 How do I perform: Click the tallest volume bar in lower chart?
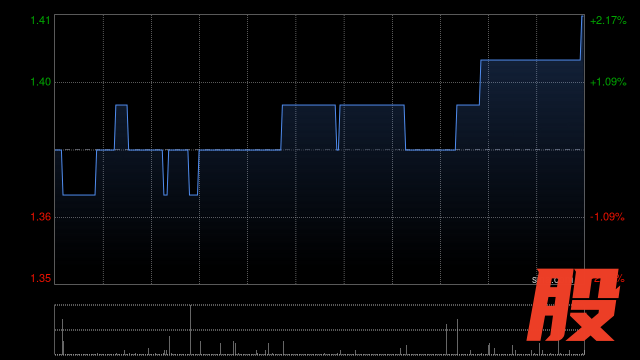(x=190, y=330)
